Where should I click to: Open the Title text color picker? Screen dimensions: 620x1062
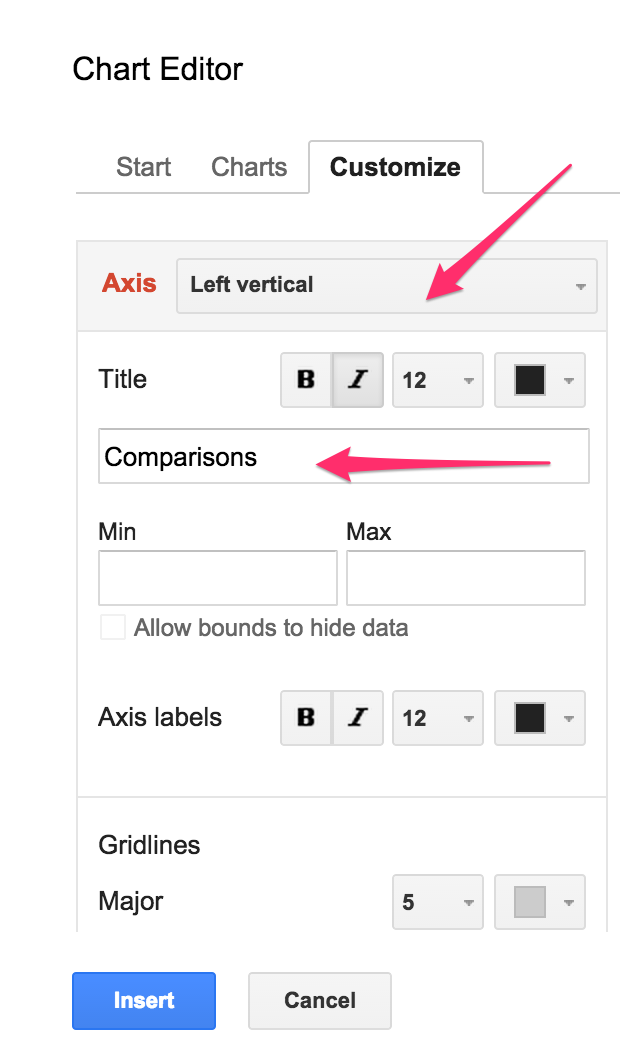coord(540,380)
